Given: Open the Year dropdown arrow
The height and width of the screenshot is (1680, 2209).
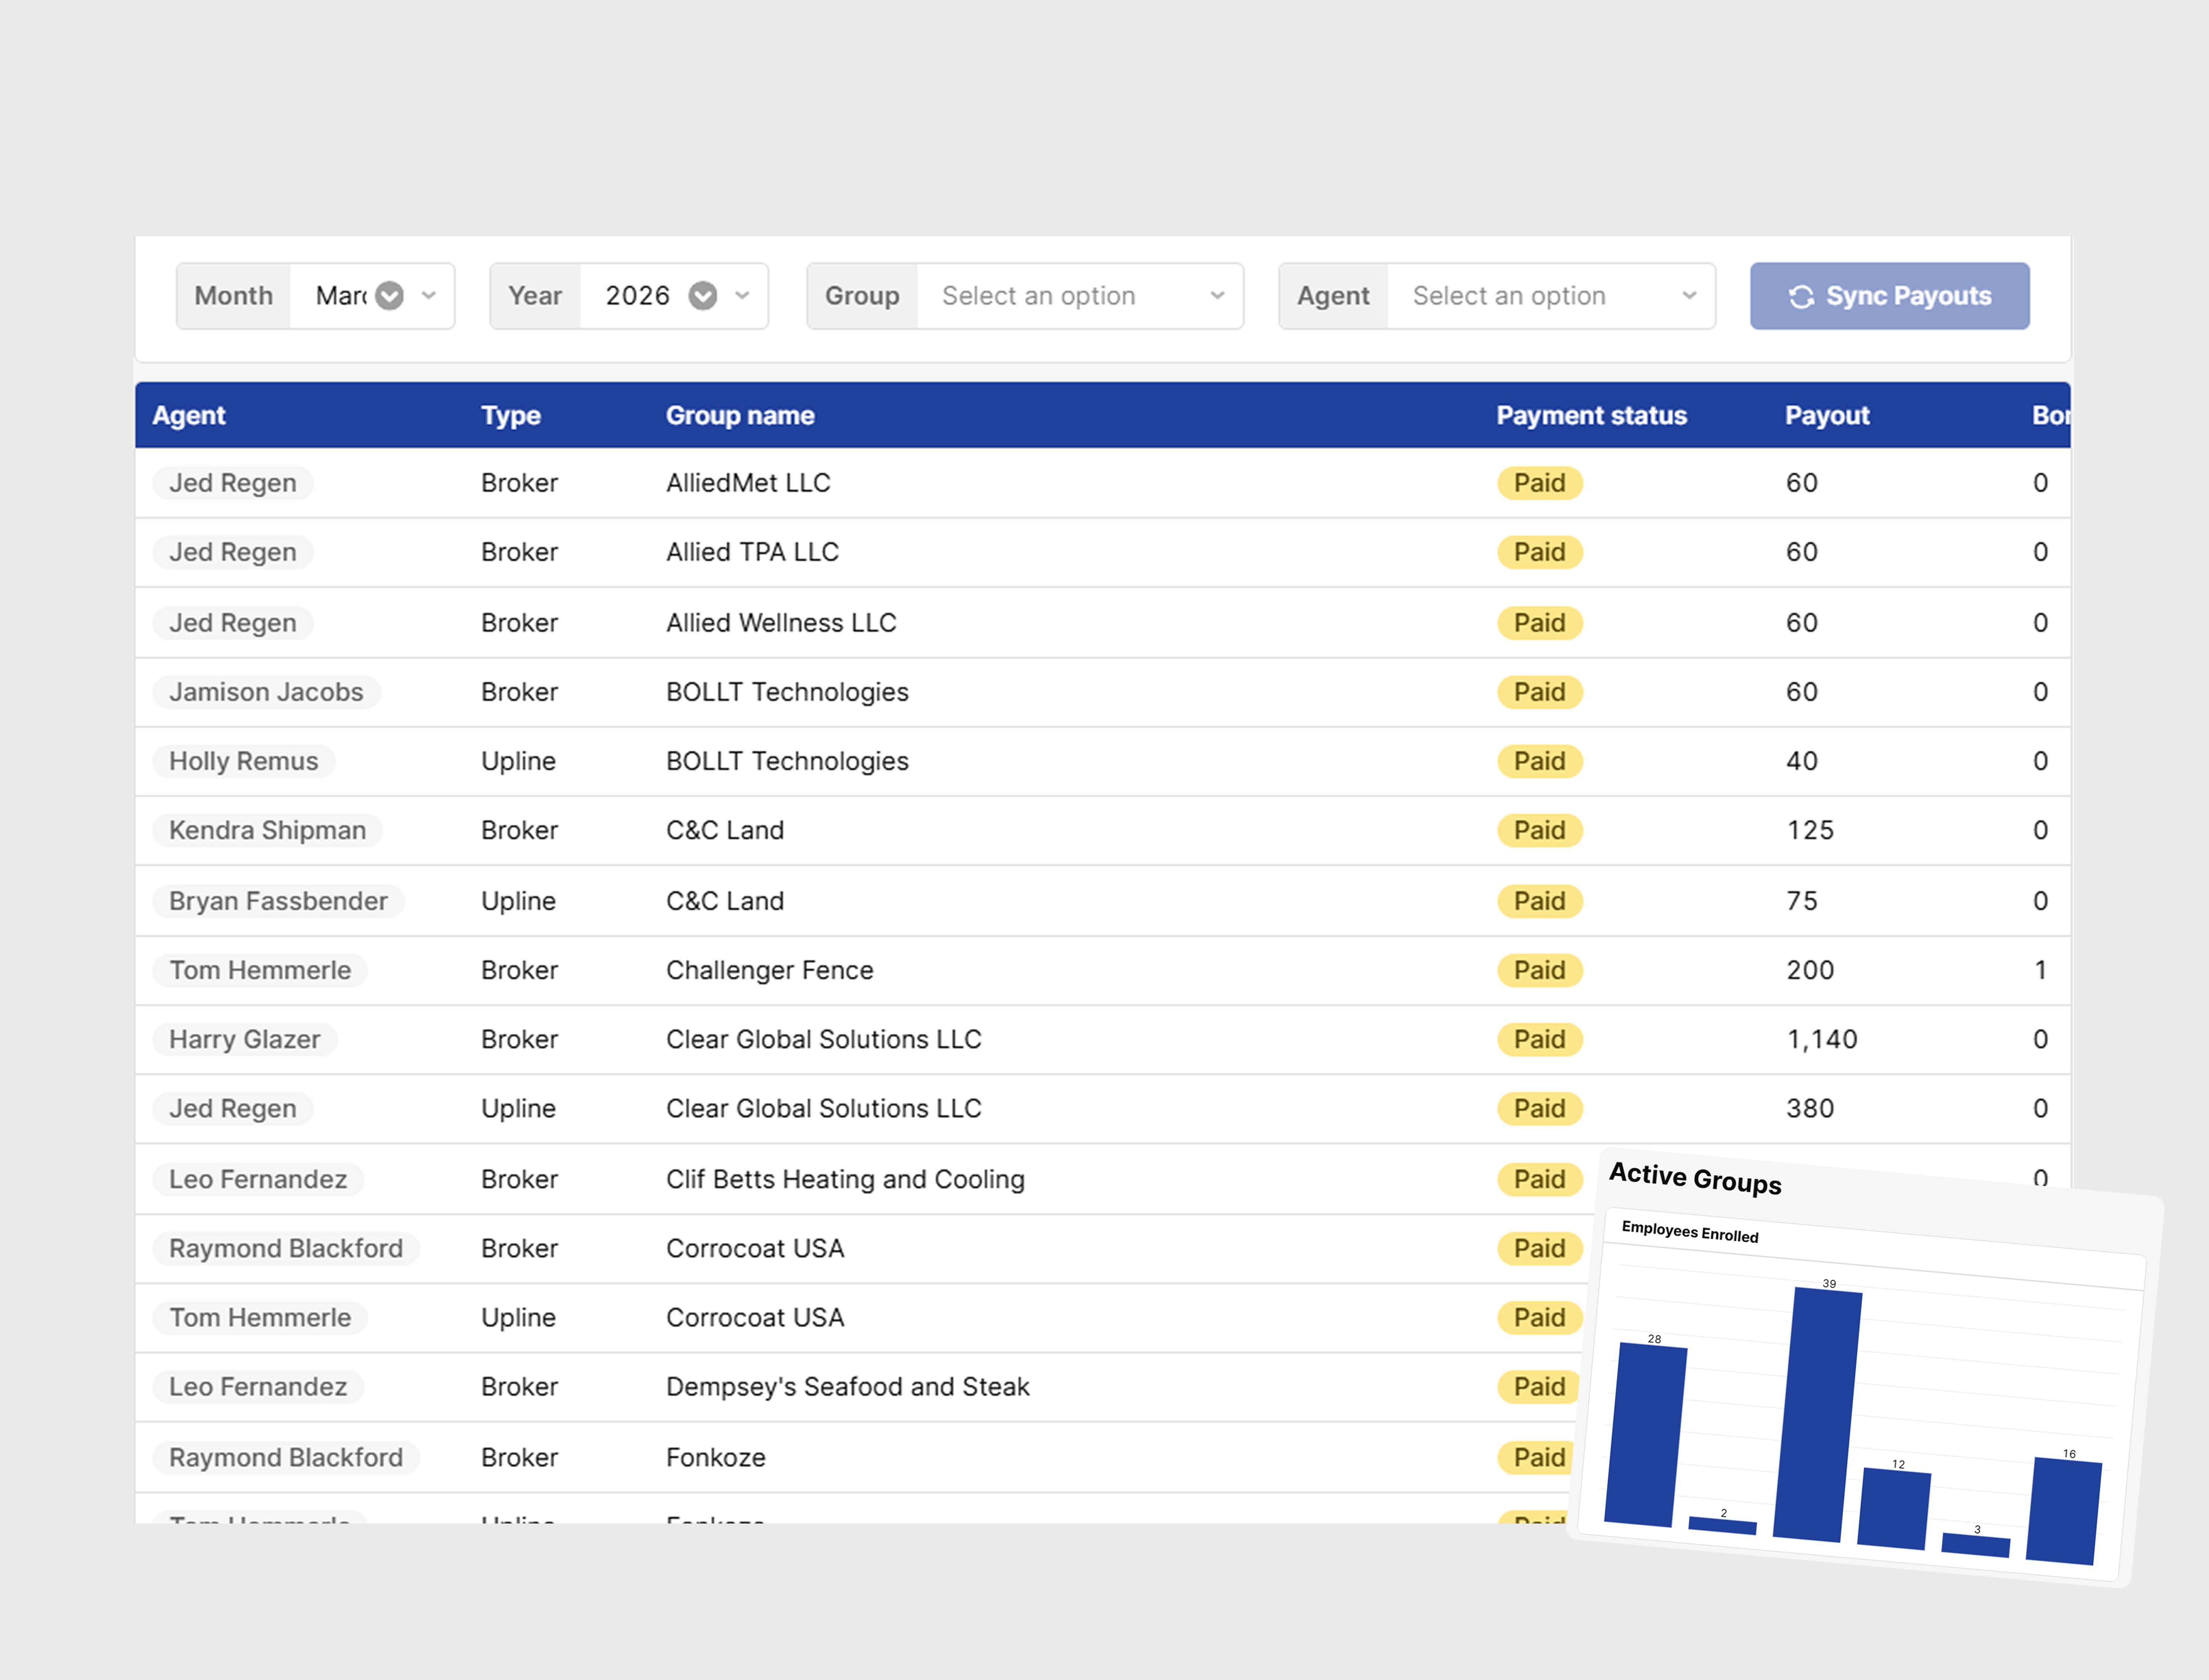Looking at the screenshot, I should pos(742,296).
